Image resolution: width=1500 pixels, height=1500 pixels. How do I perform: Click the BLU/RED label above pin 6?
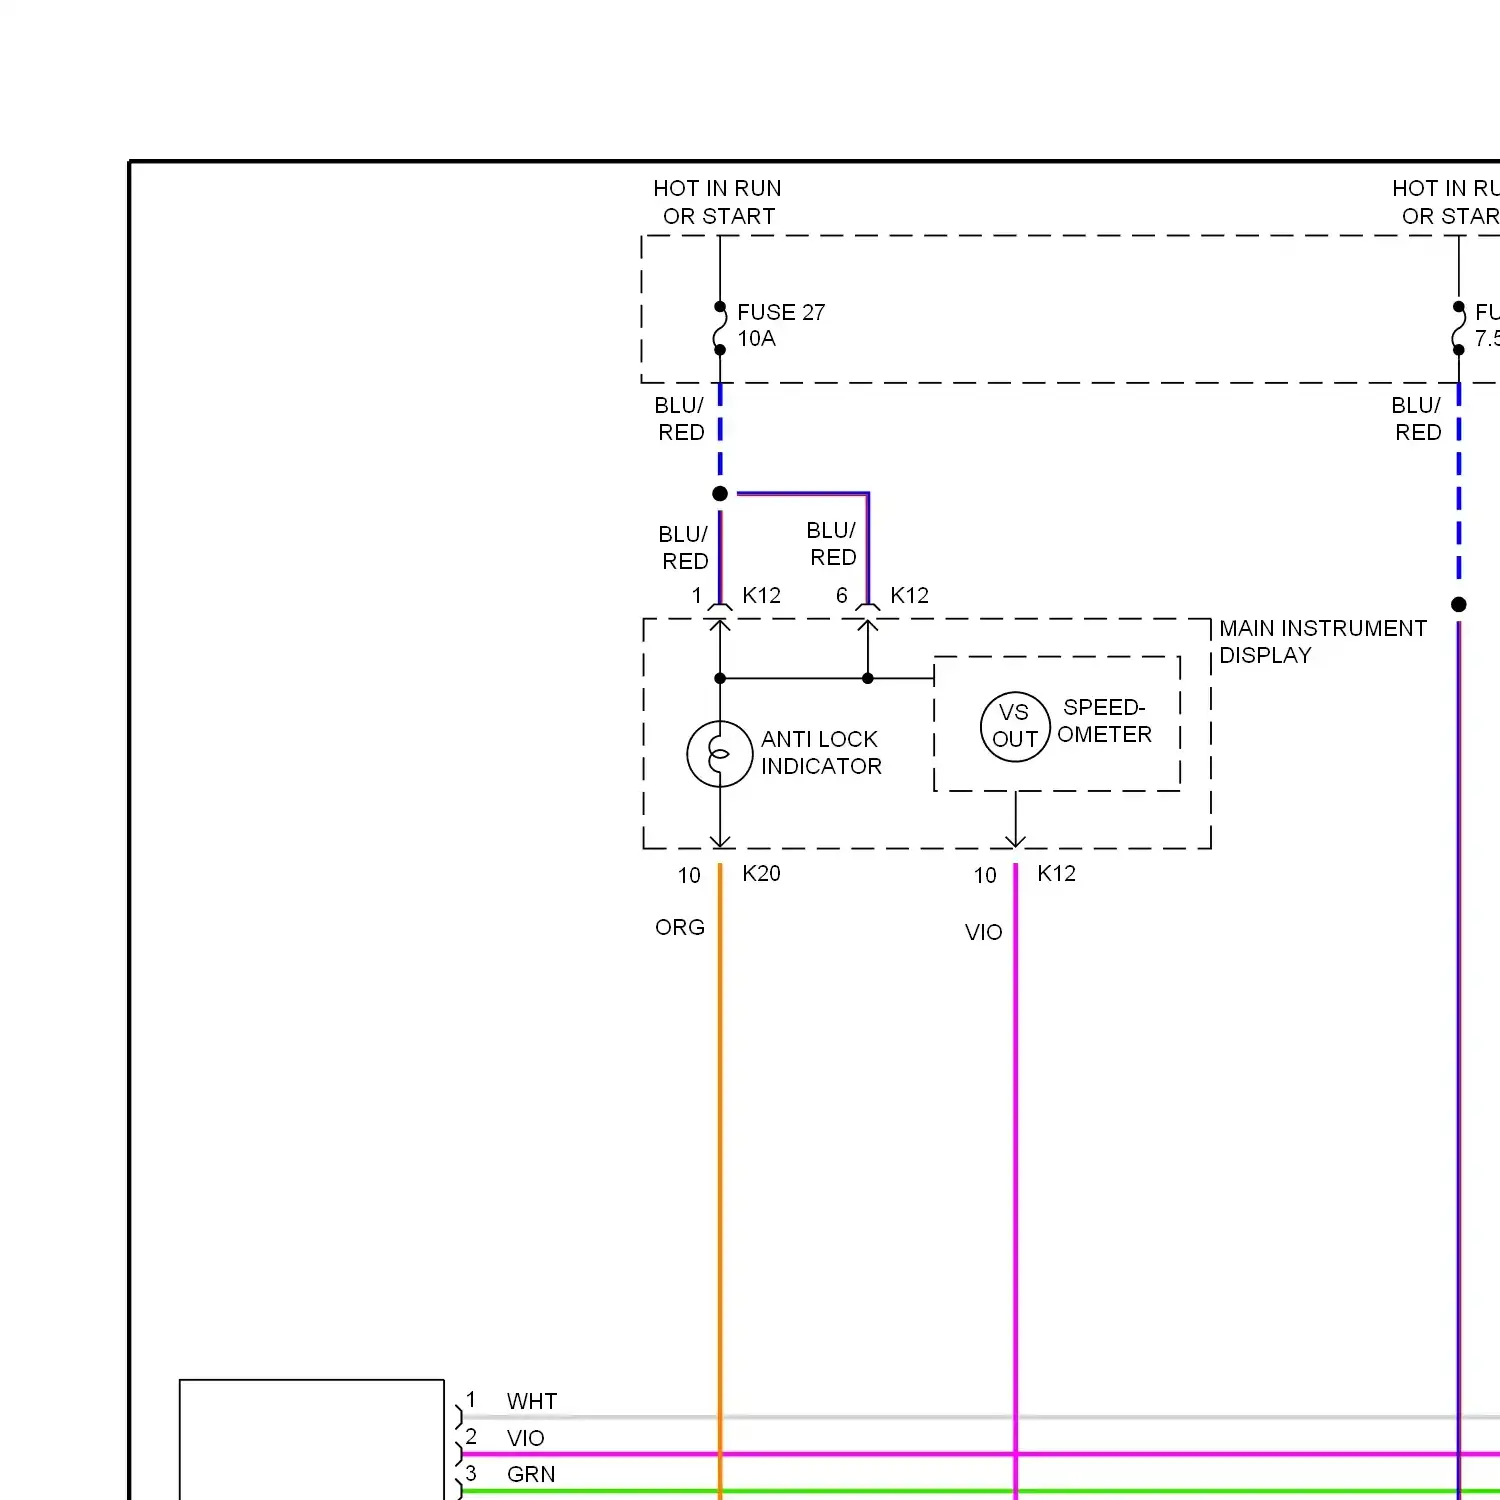pyautogui.click(x=832, y=543)
